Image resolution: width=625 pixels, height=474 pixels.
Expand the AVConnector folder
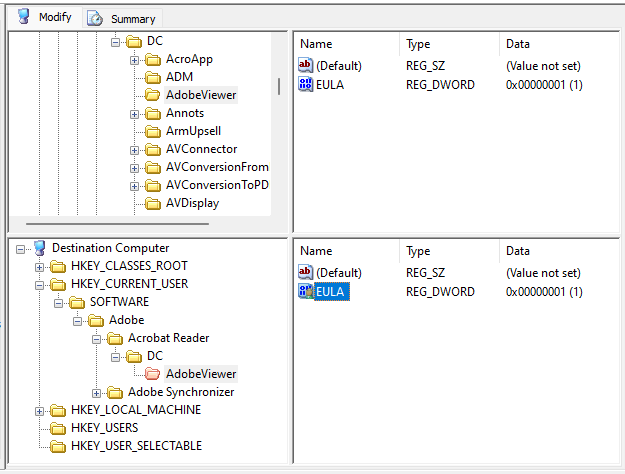[134, 150]
